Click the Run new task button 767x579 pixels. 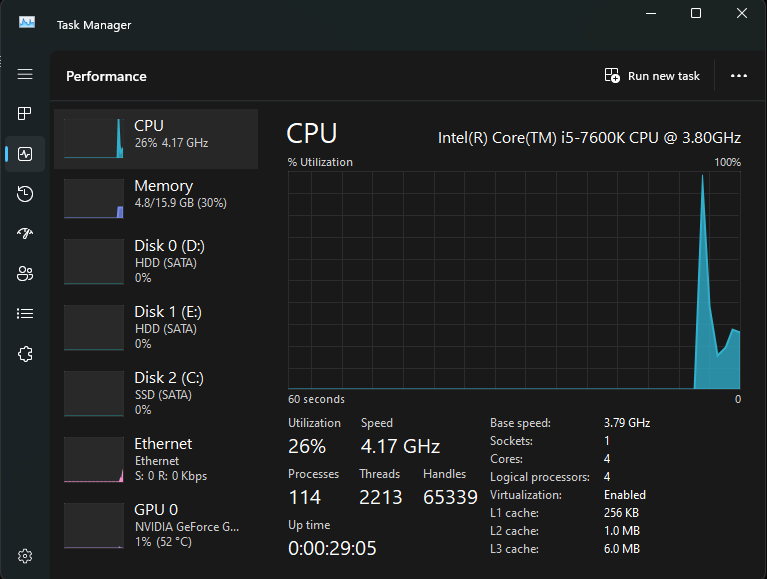coord(652,76)
